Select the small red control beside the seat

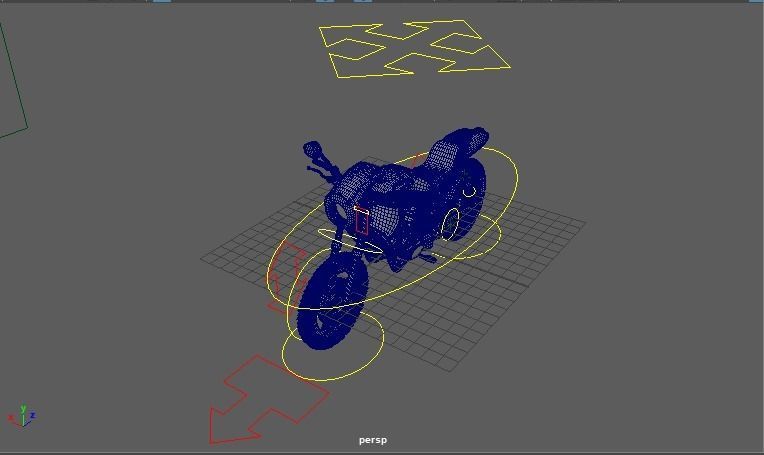coord(419,160)
